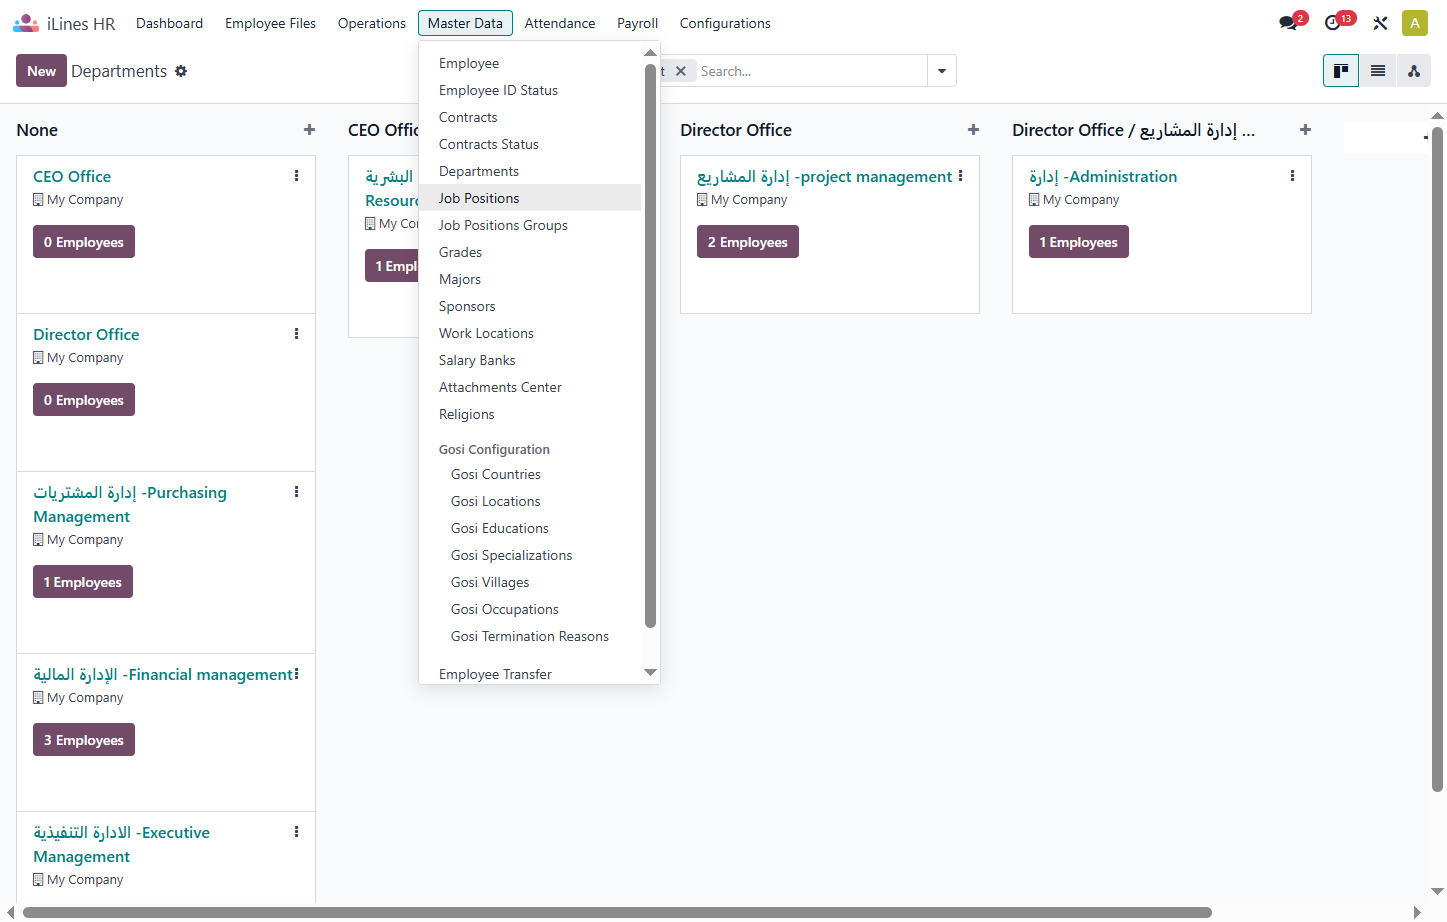Open options menu on CEO Office card
Image resolution: width=1447 pixels, height=922 pixels.
pos(296,176)
